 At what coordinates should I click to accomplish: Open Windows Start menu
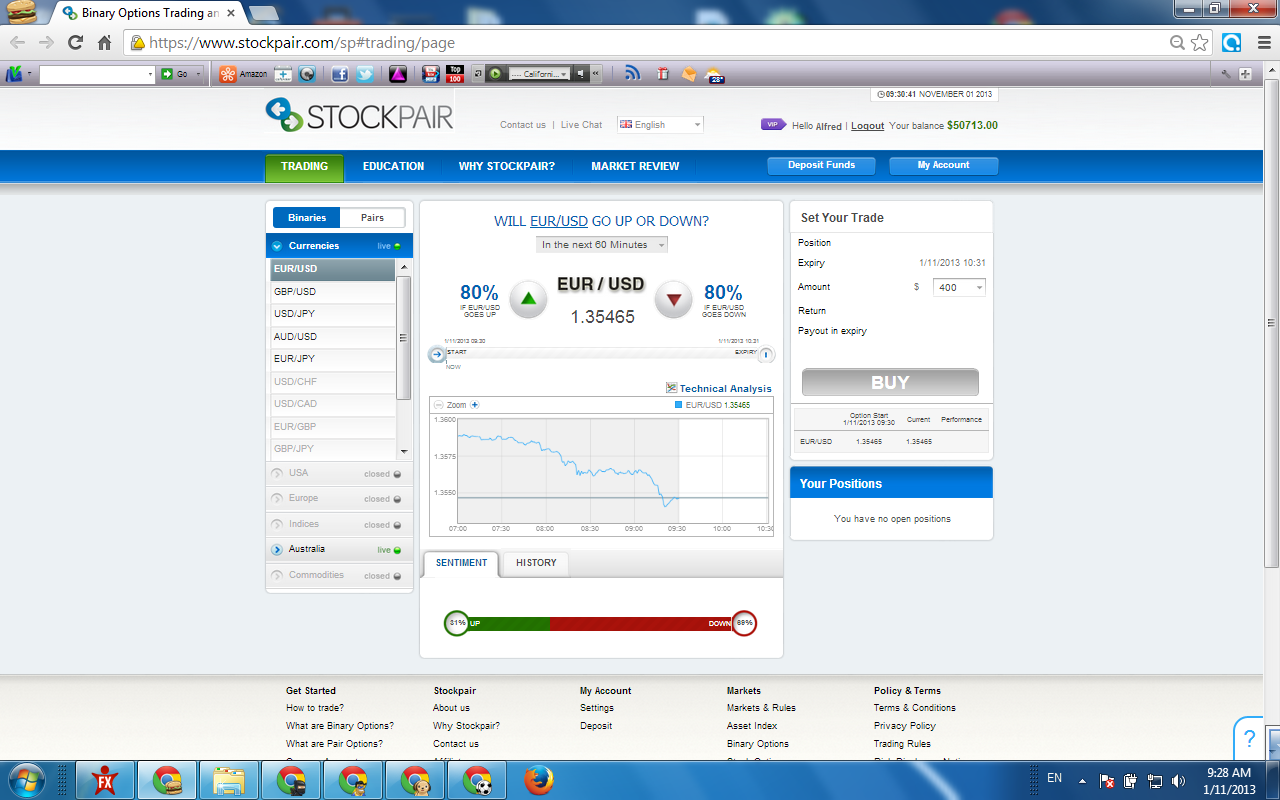26,779
